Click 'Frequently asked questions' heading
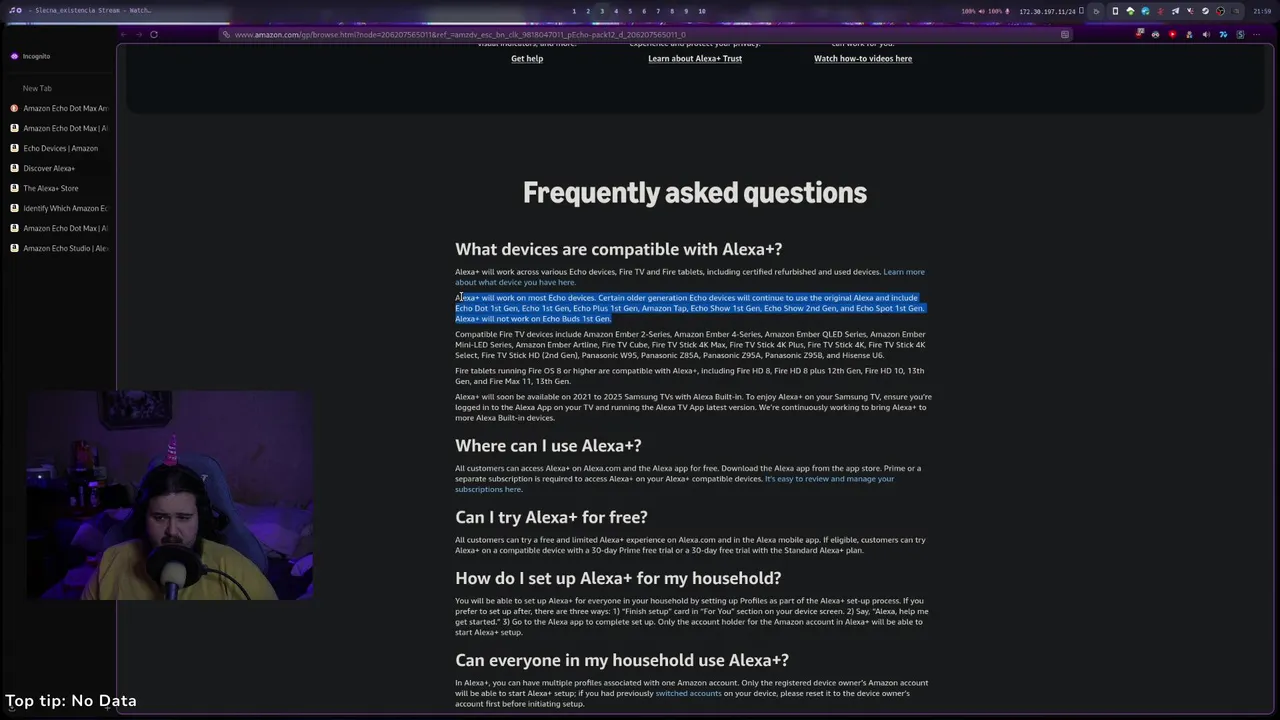 695,192
